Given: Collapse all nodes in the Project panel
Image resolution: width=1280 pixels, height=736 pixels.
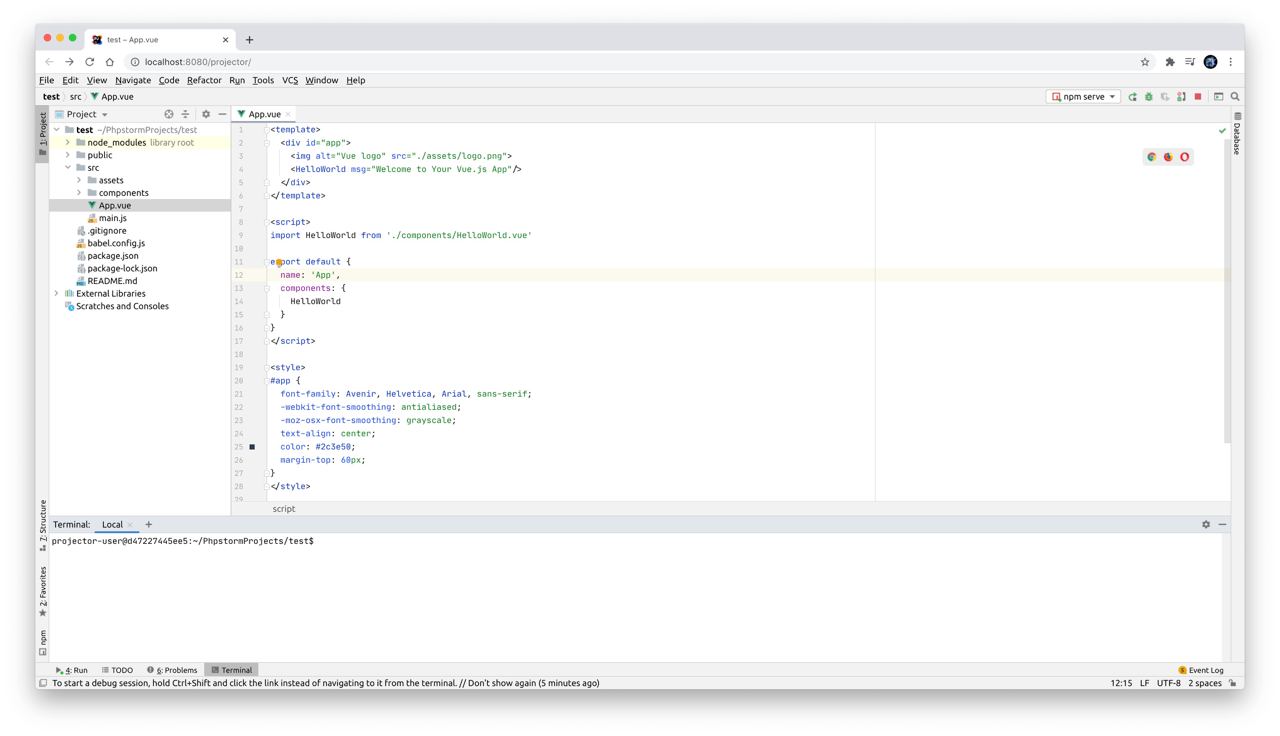Looking at the screenshot, I should (x=185, y=114).
